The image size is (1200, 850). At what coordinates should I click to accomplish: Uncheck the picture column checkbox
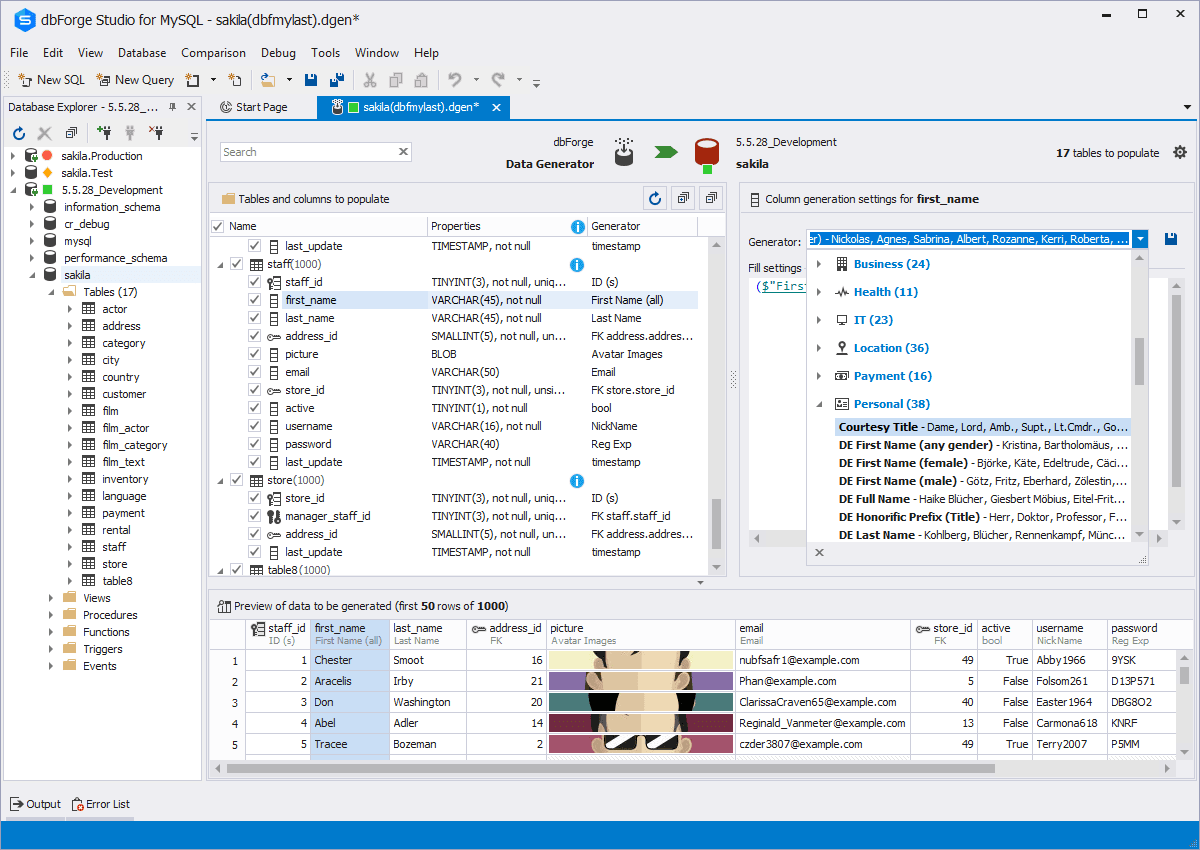coord(255,354)
